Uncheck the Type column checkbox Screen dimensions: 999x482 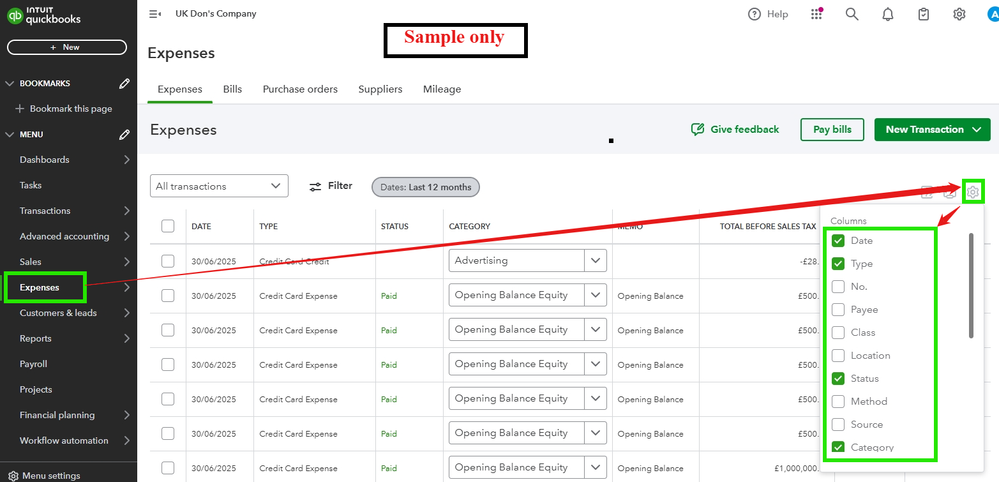pyautogui.click(x=838, y=264)
